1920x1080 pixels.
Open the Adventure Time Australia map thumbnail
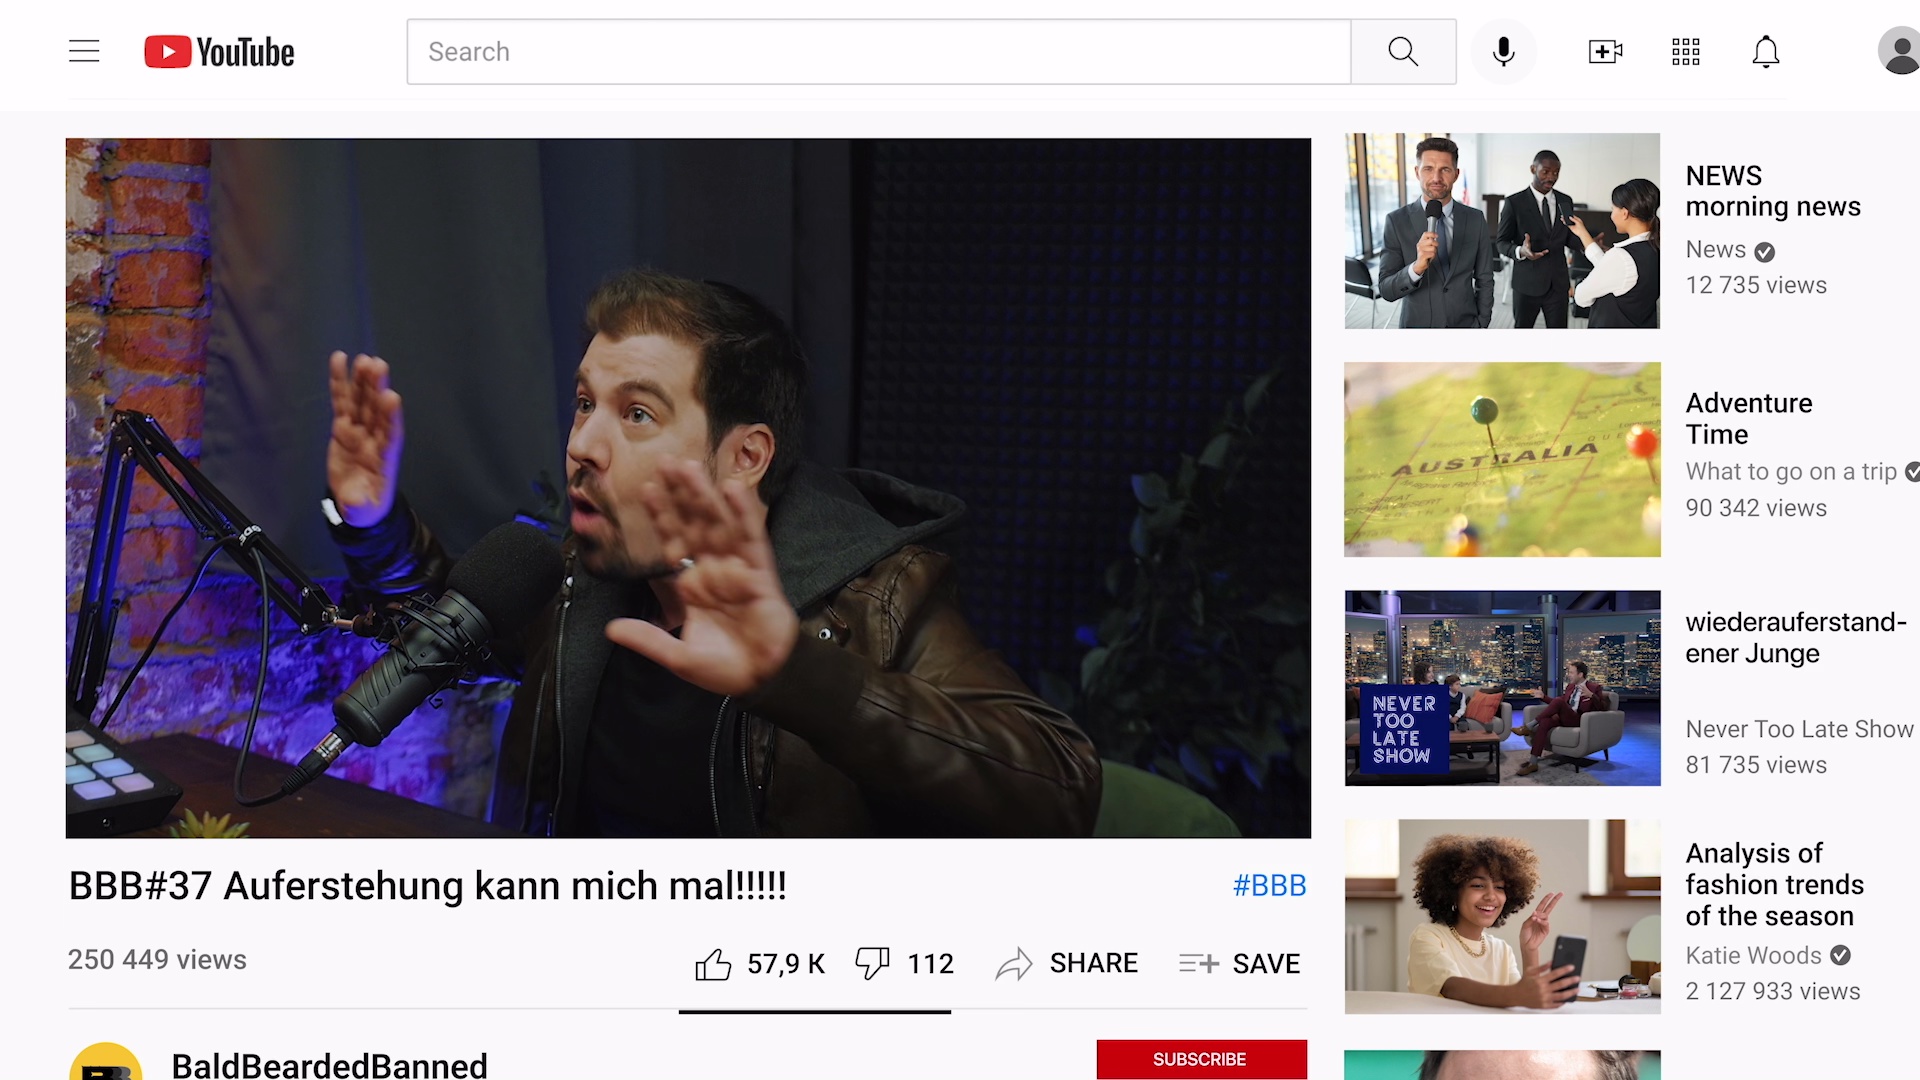click(1502, 459)
